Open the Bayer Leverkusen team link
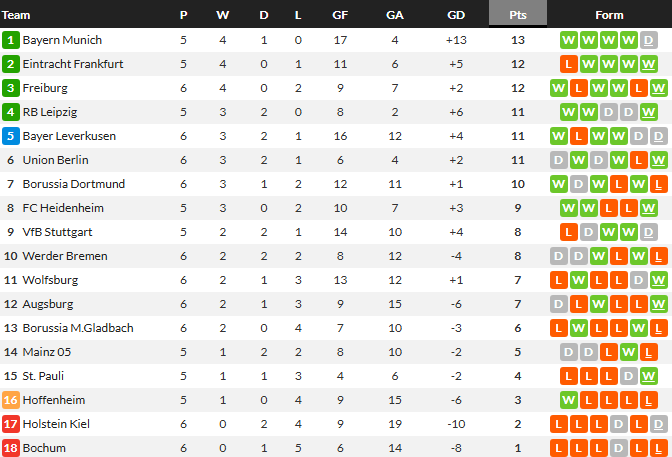Image resolution: width=672 pixels, height=457 pixels. [x=69, y=136]
